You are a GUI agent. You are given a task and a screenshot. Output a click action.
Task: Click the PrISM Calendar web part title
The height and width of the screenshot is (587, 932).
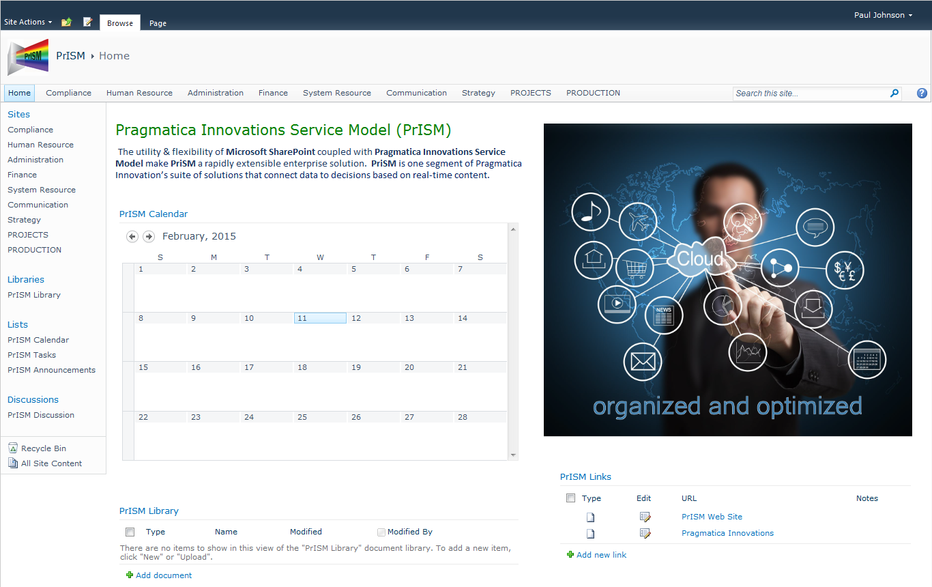tap(153, 214)
